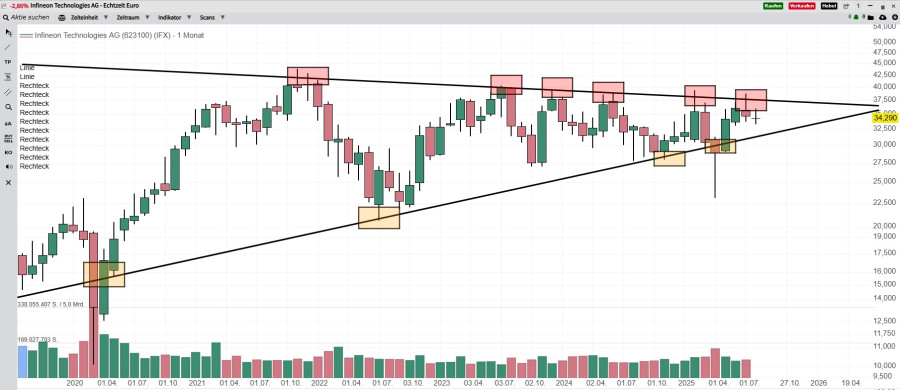Toggle the green alarm bell
The width and height of the screenshot is (900, 390).
pos(856,18)
